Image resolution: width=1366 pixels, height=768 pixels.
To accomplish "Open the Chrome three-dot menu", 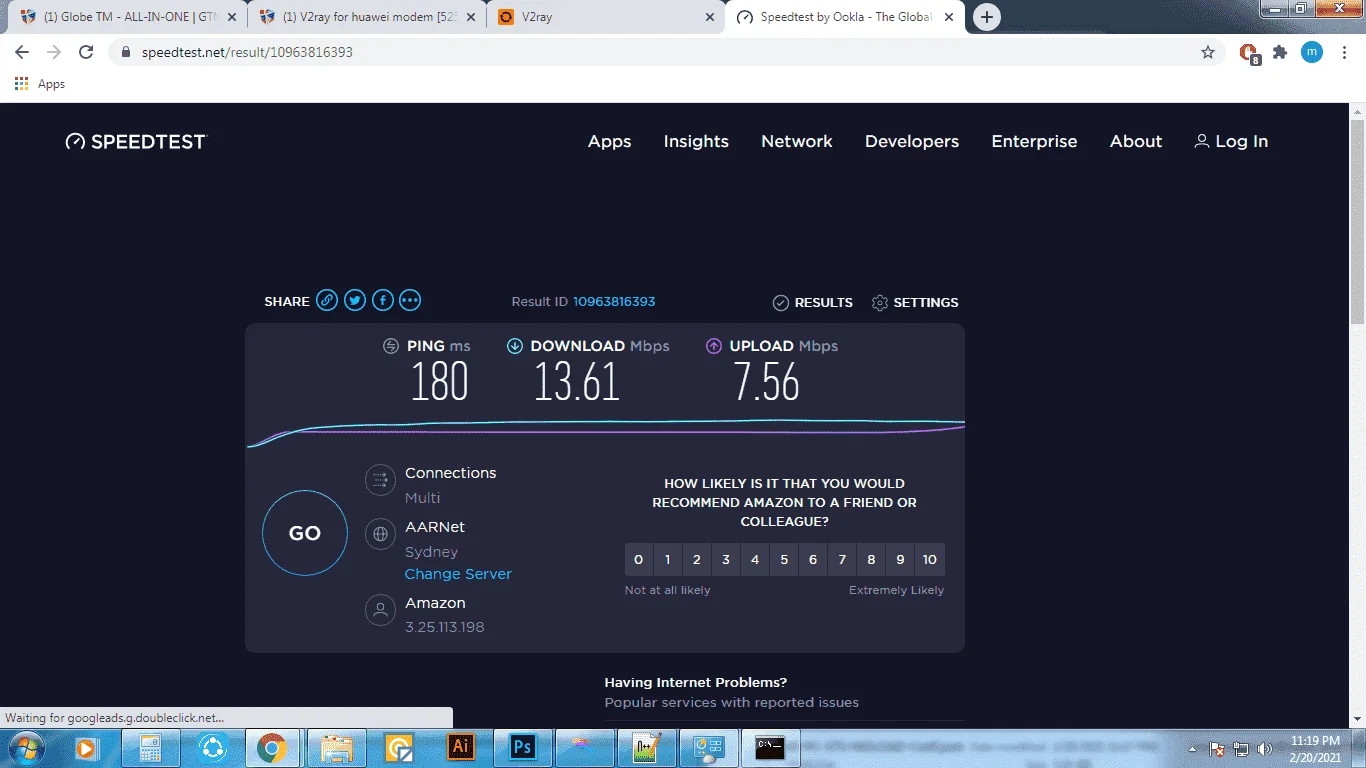I will pyautogui.click(x=1343, y=52).
